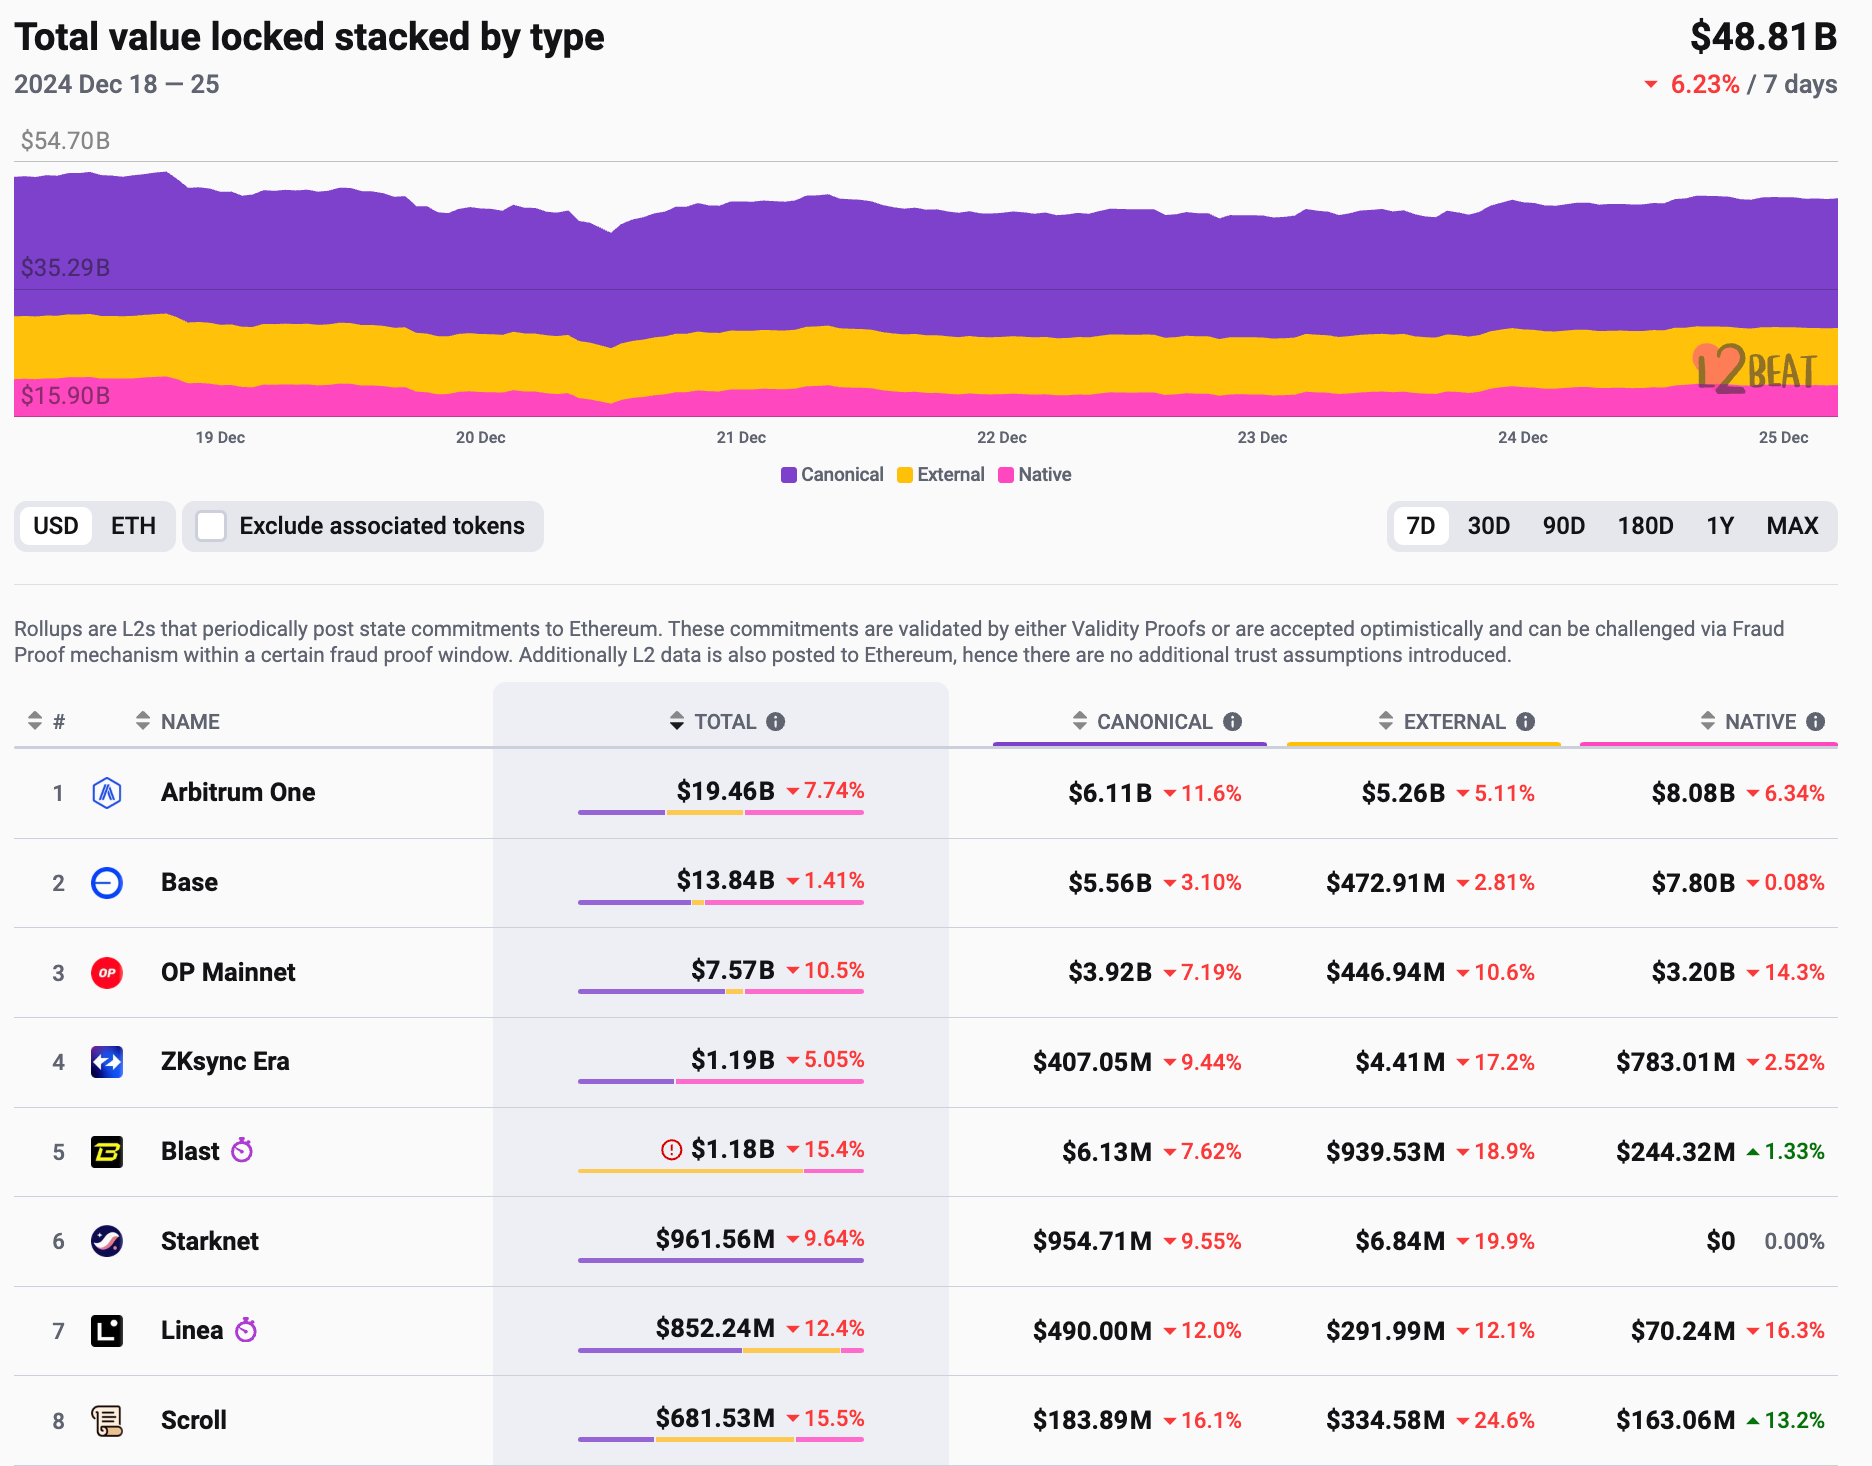
Task: Enable Exclude associated tokens checkbox
Action: pos(211,526)
